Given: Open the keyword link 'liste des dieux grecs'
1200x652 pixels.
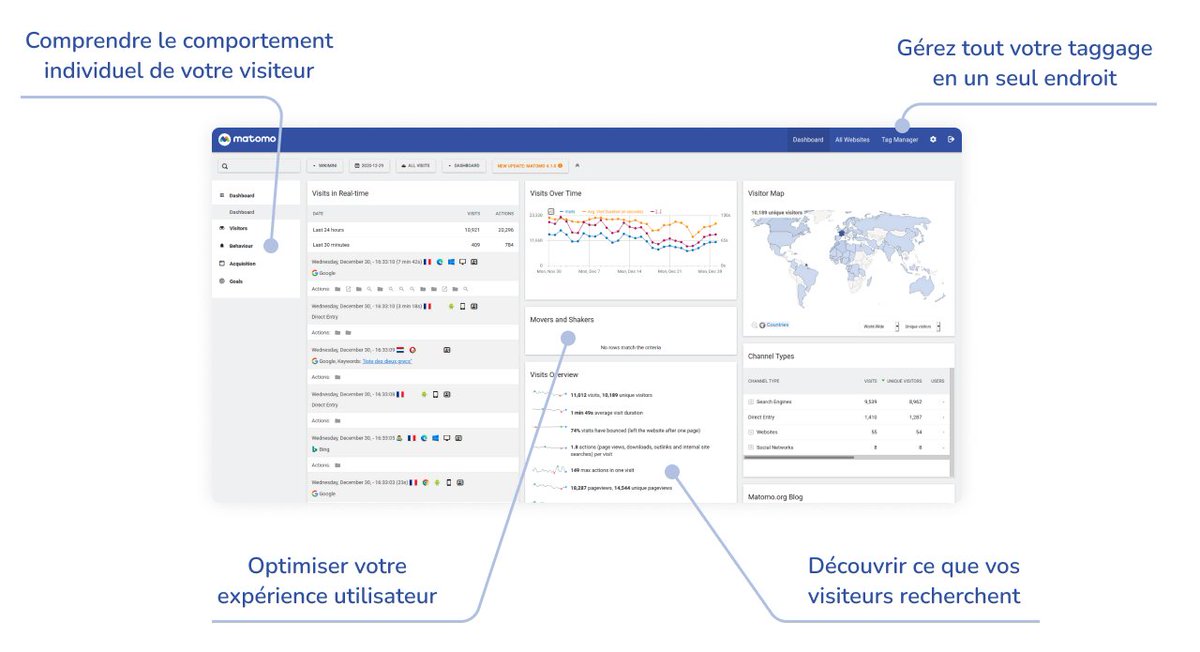Looking at the screenshot, I should coord(387,361).
